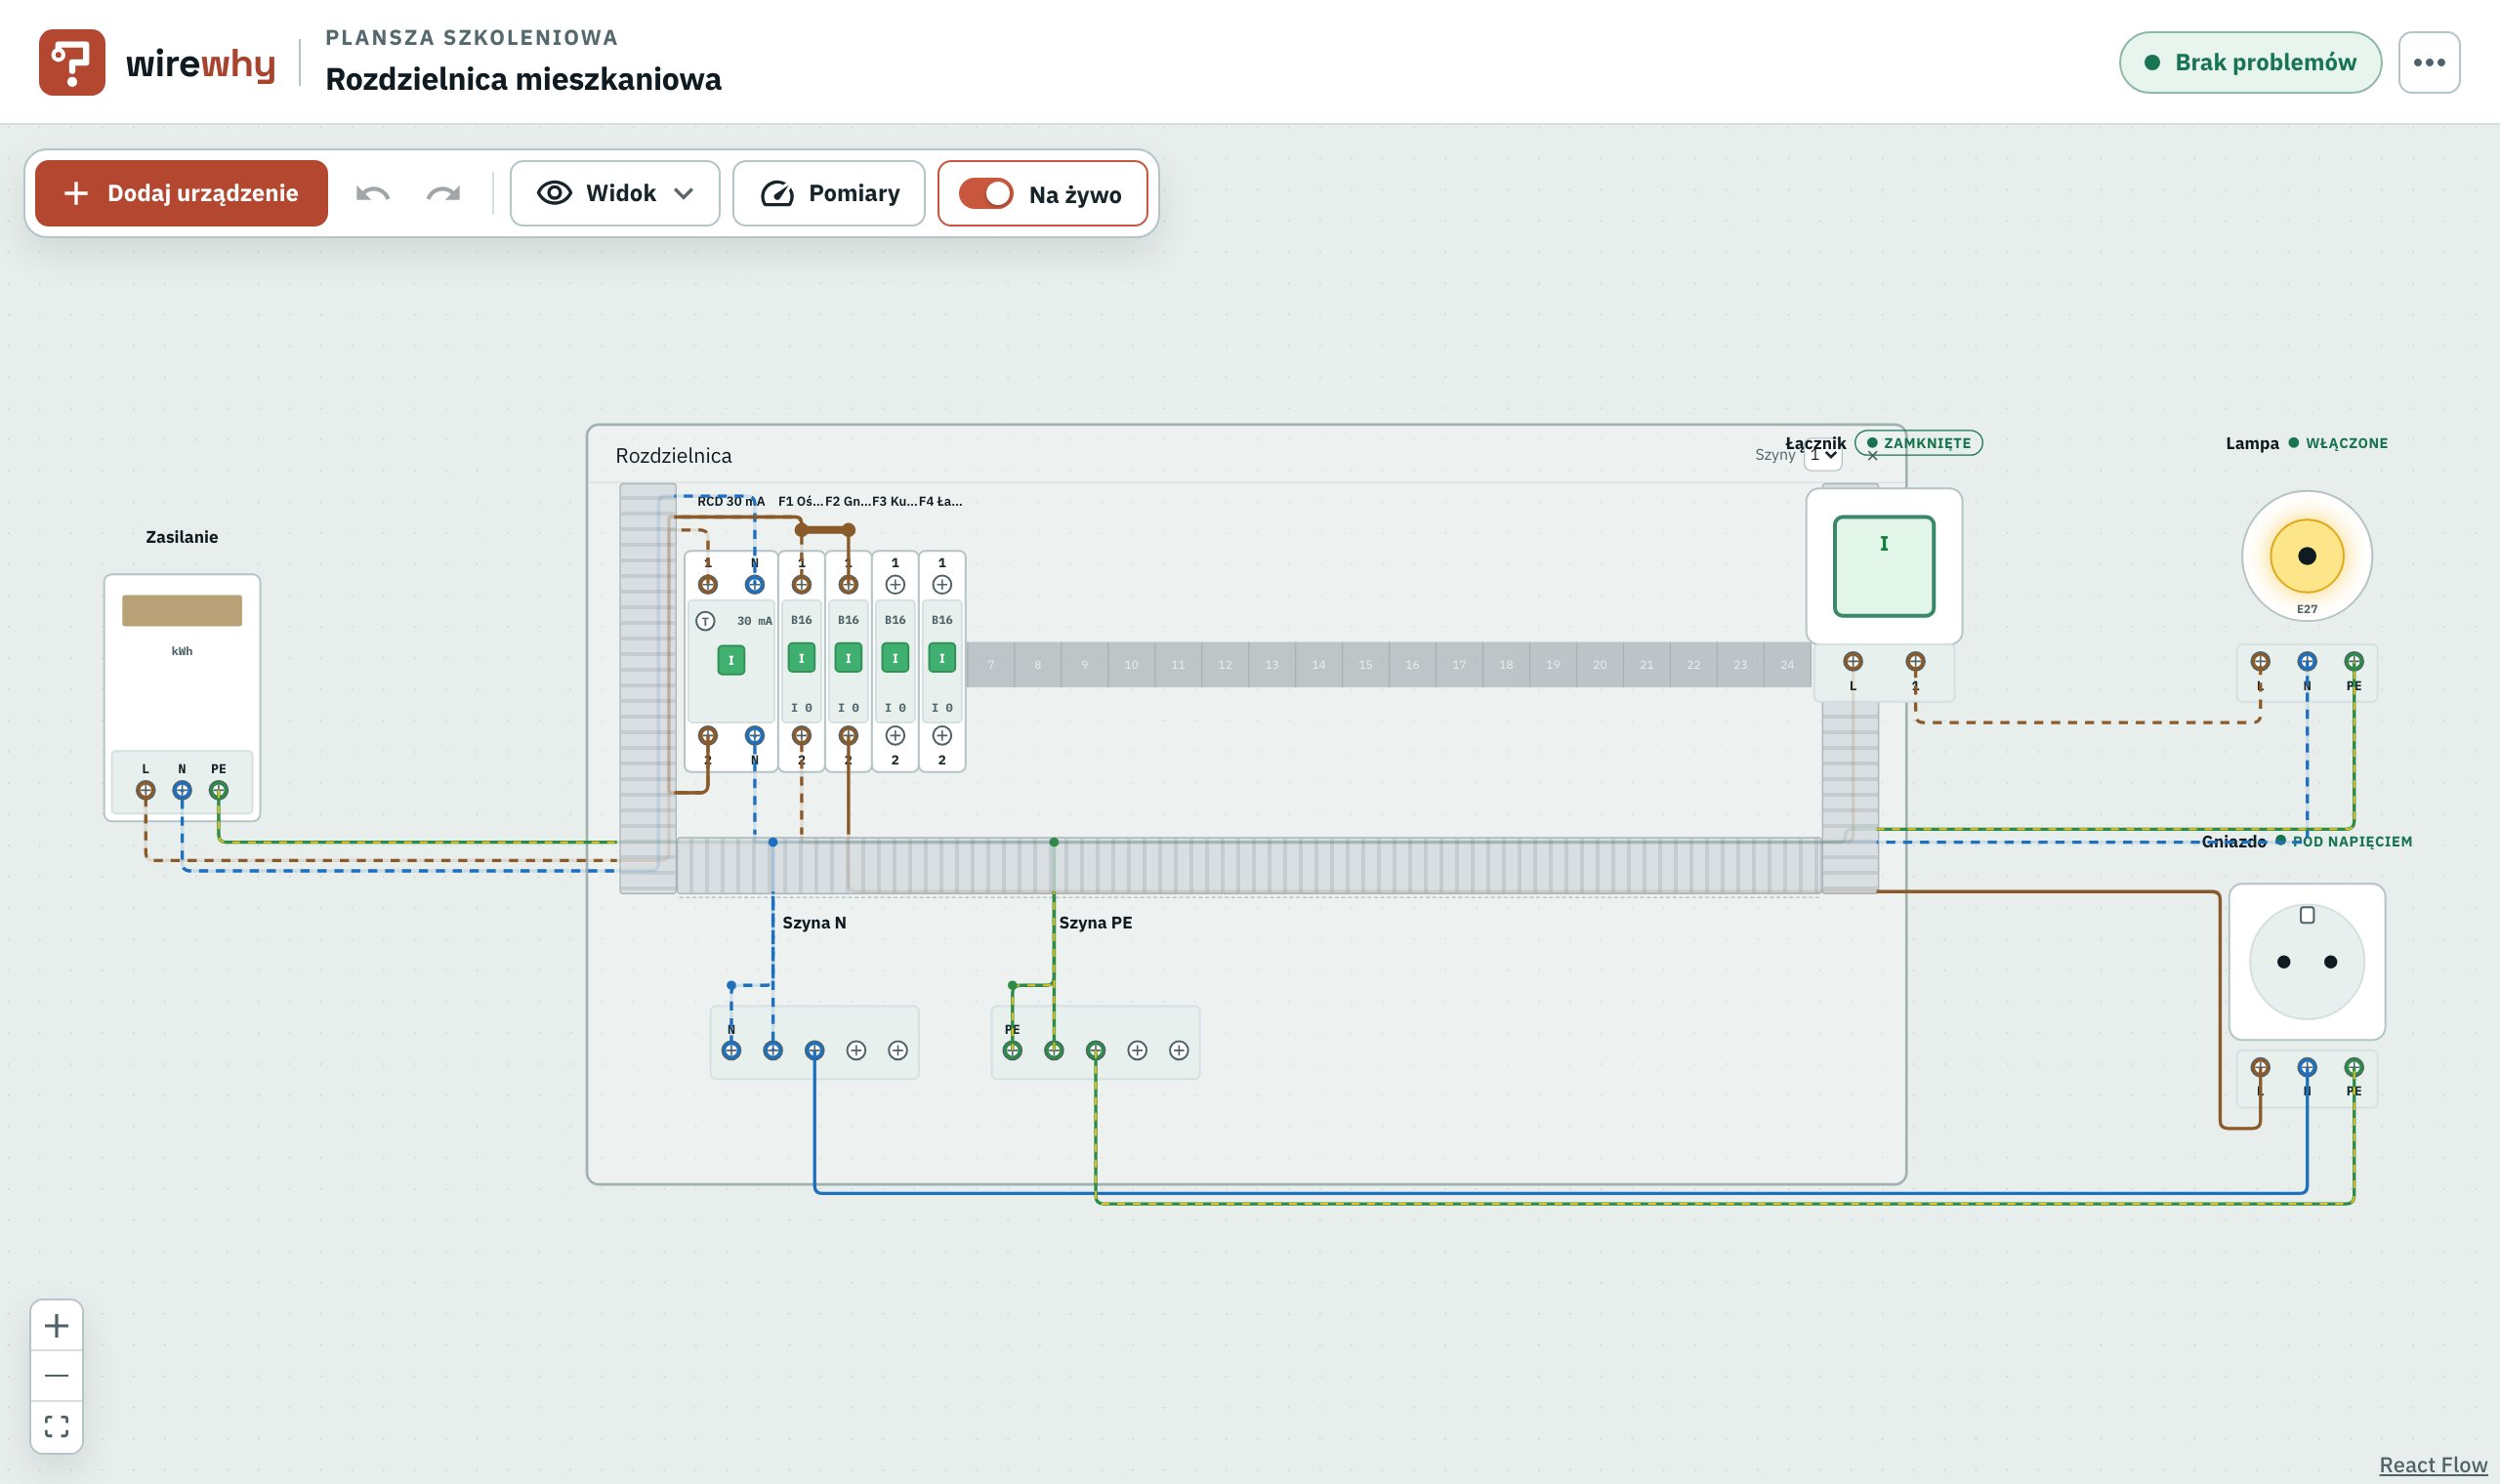Click the Dodaj urządzenie button
This screenshot has height=1484, width=2500.
click(181, 193)
